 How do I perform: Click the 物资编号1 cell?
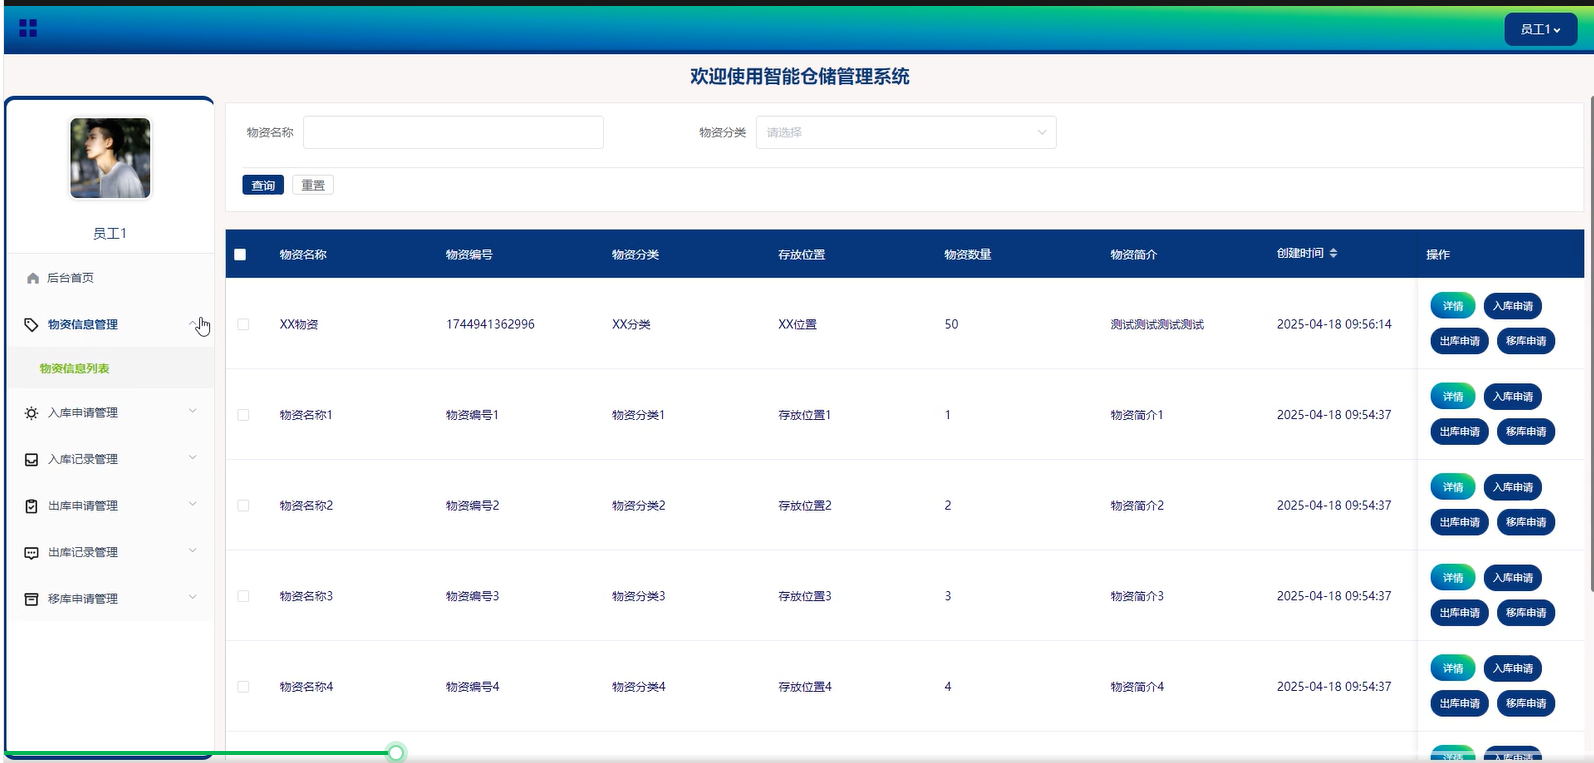click(x=472, y=415)
